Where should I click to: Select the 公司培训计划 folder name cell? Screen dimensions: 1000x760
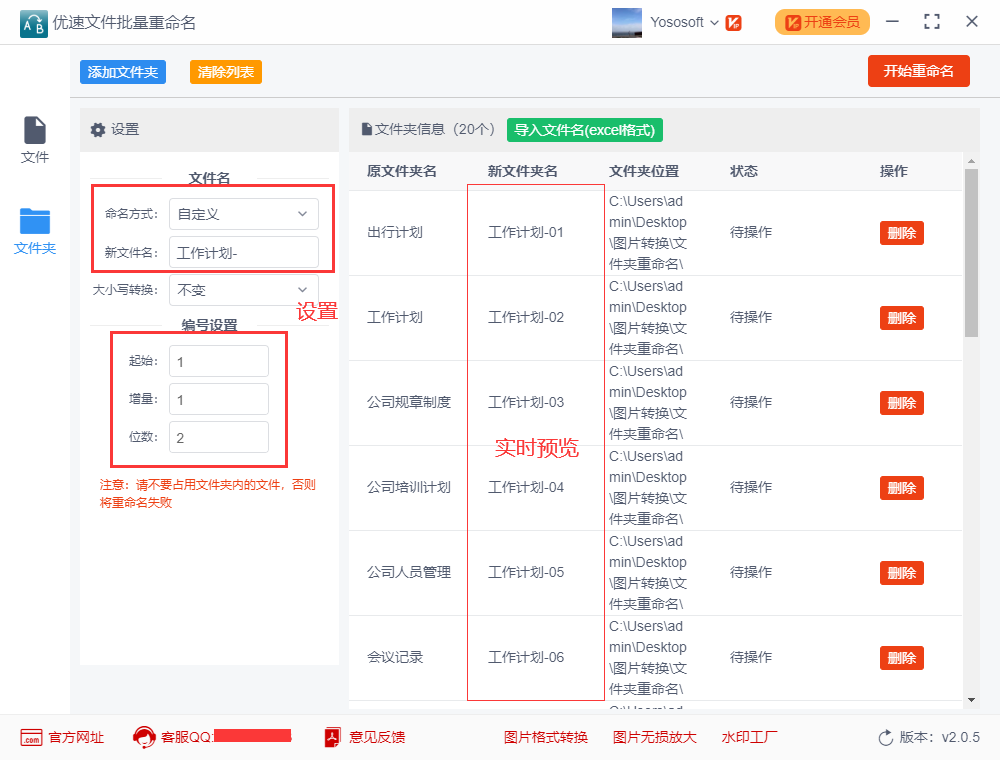pos(409,487)
